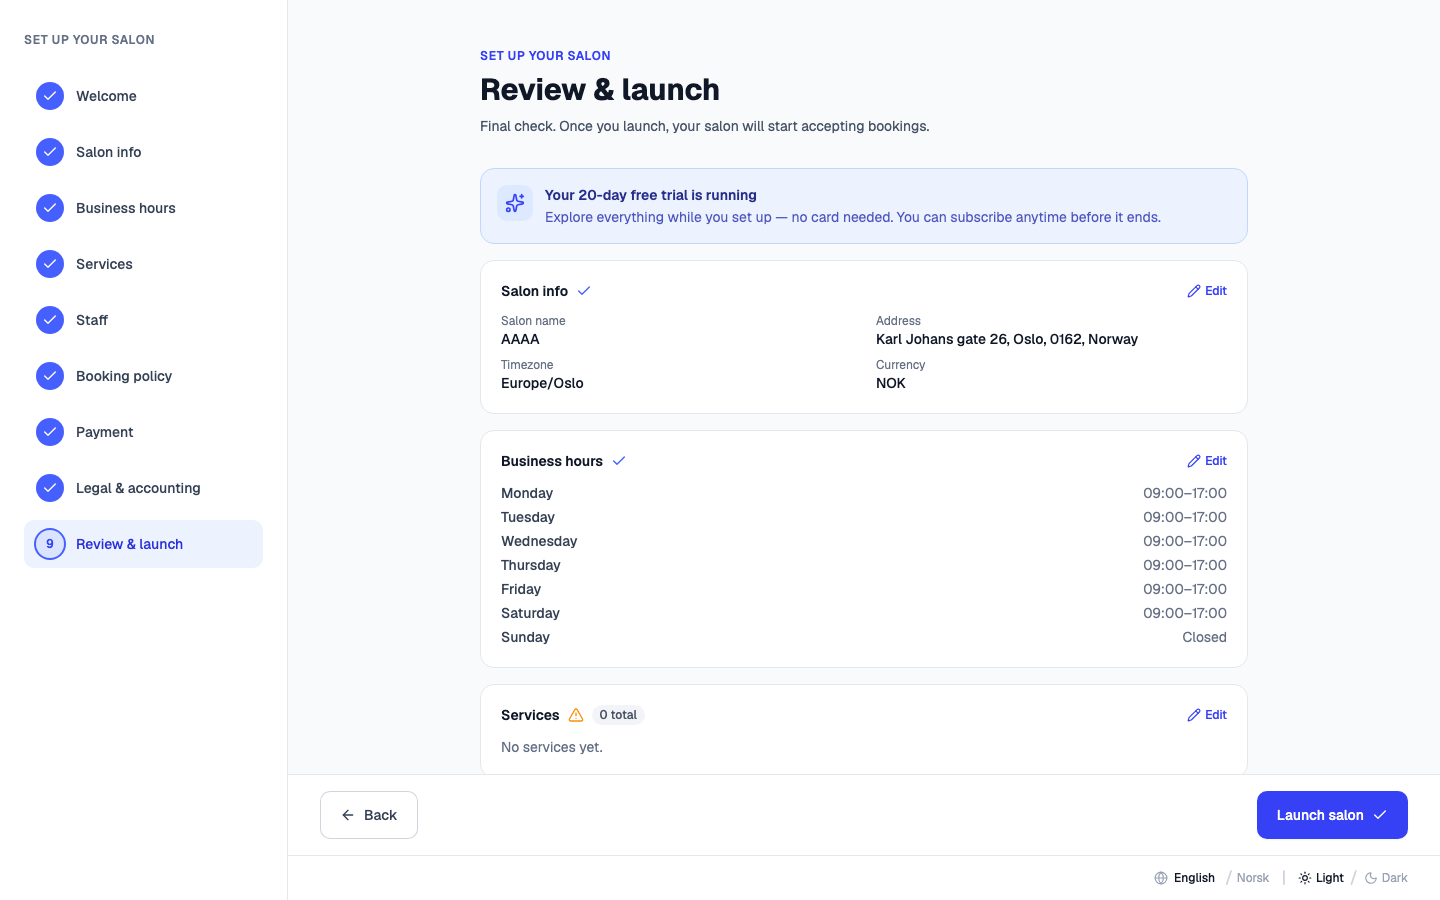Click the left arrow on Back button

(348, 815)
